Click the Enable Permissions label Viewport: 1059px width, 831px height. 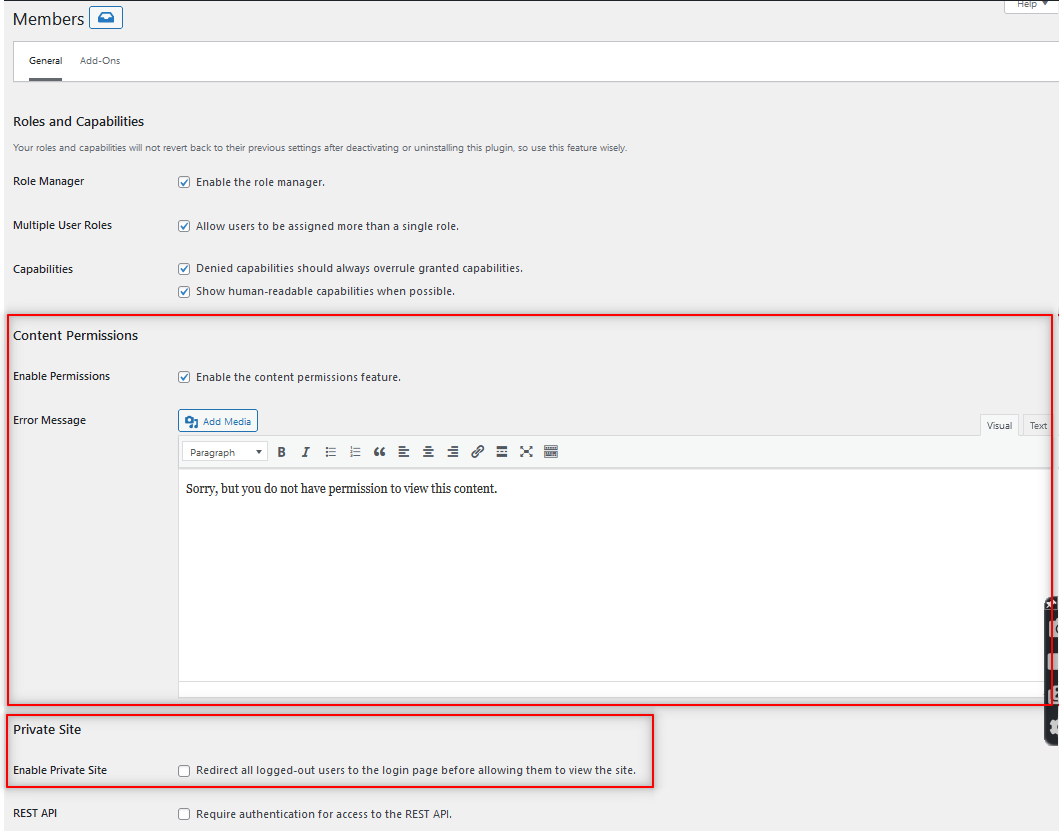(x=61, y=376)
